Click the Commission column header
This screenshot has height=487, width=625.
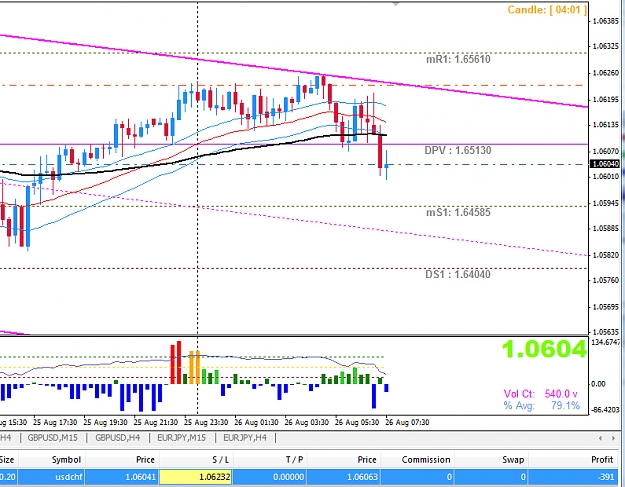[417, 460]
